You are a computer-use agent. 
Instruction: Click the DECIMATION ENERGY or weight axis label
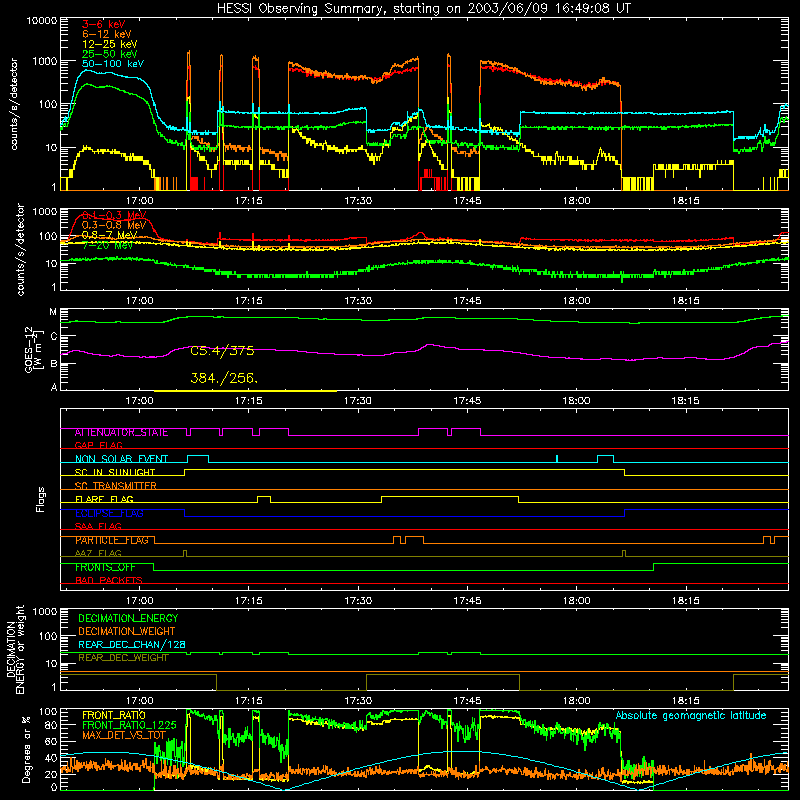coord(15,649)
